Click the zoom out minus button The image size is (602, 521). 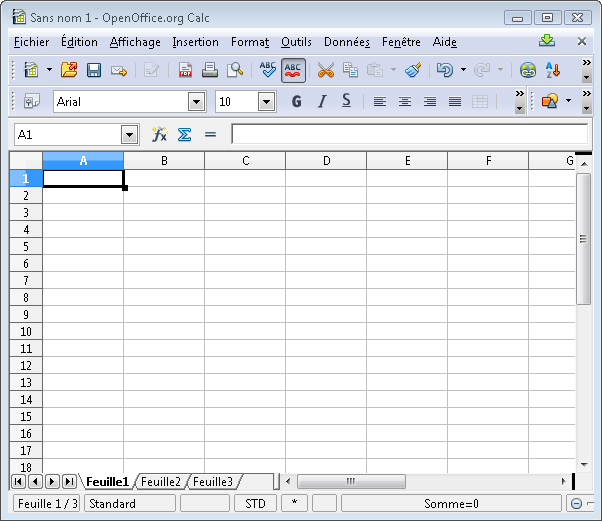coord(576,503)
